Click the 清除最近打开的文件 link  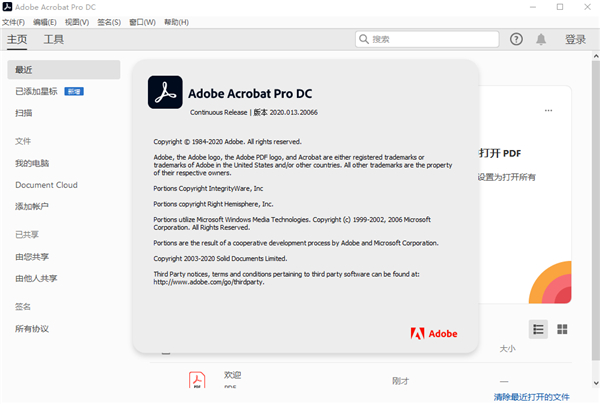pyautogui.click(x=532, y=397)
